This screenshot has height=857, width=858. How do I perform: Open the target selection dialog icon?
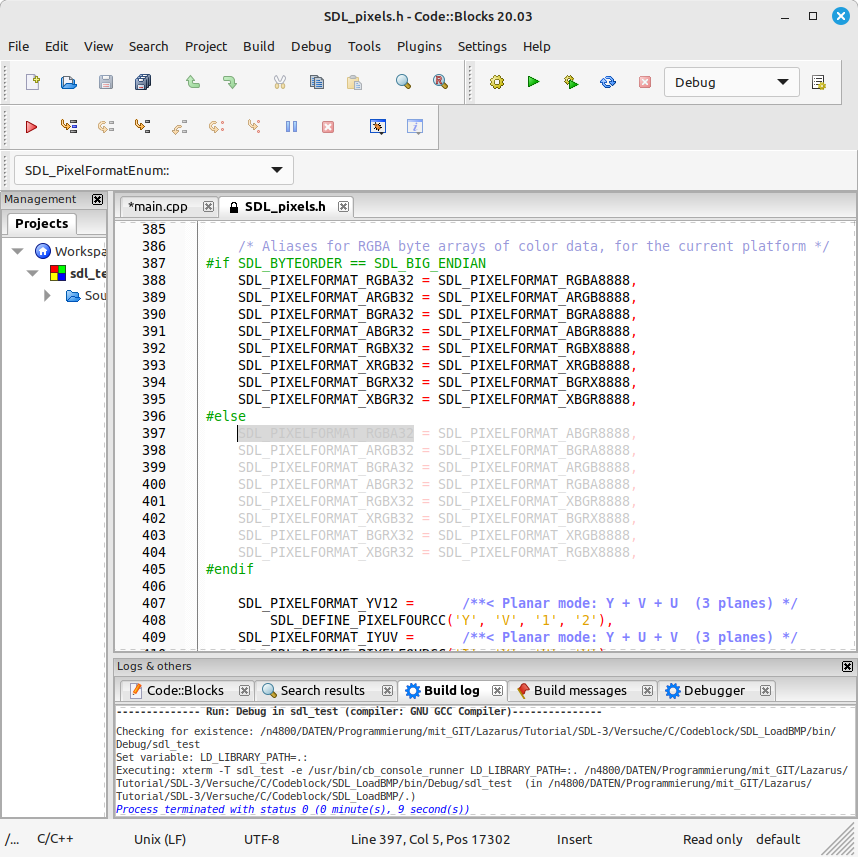tap(819, 82)
